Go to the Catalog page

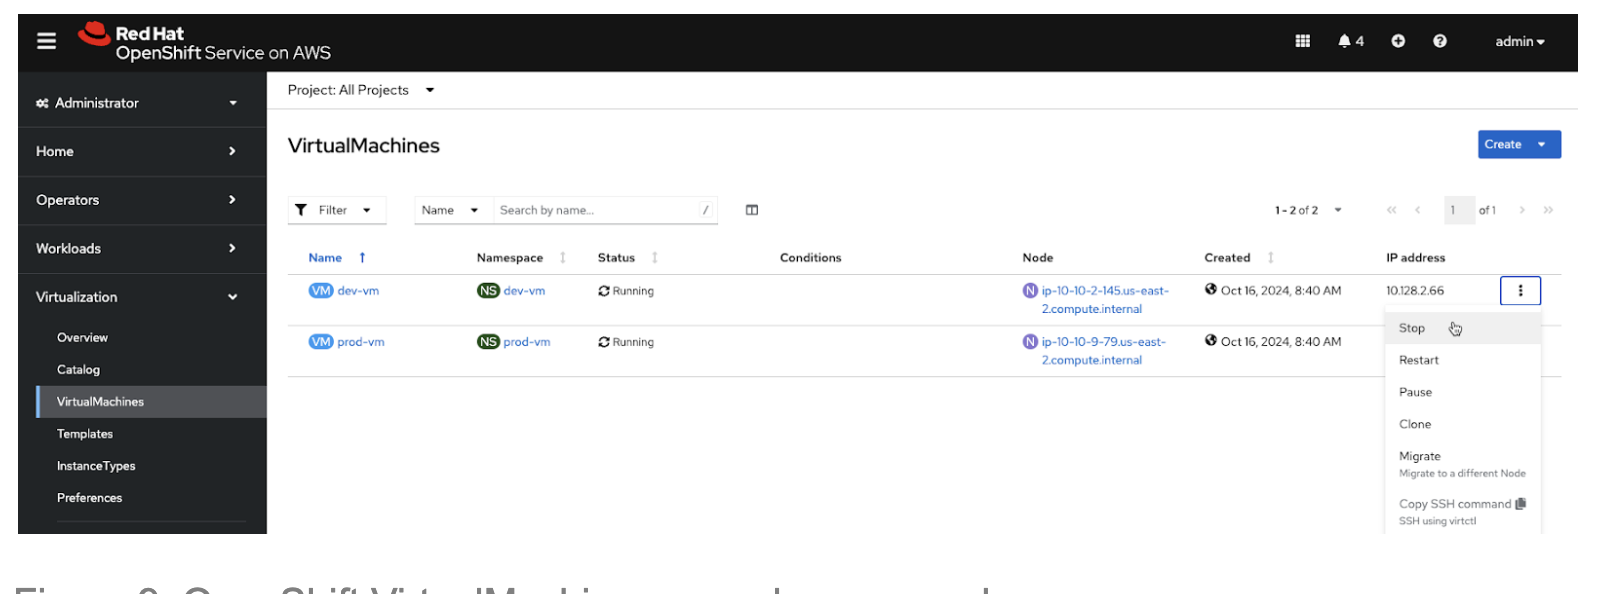[x=78, y=370]
